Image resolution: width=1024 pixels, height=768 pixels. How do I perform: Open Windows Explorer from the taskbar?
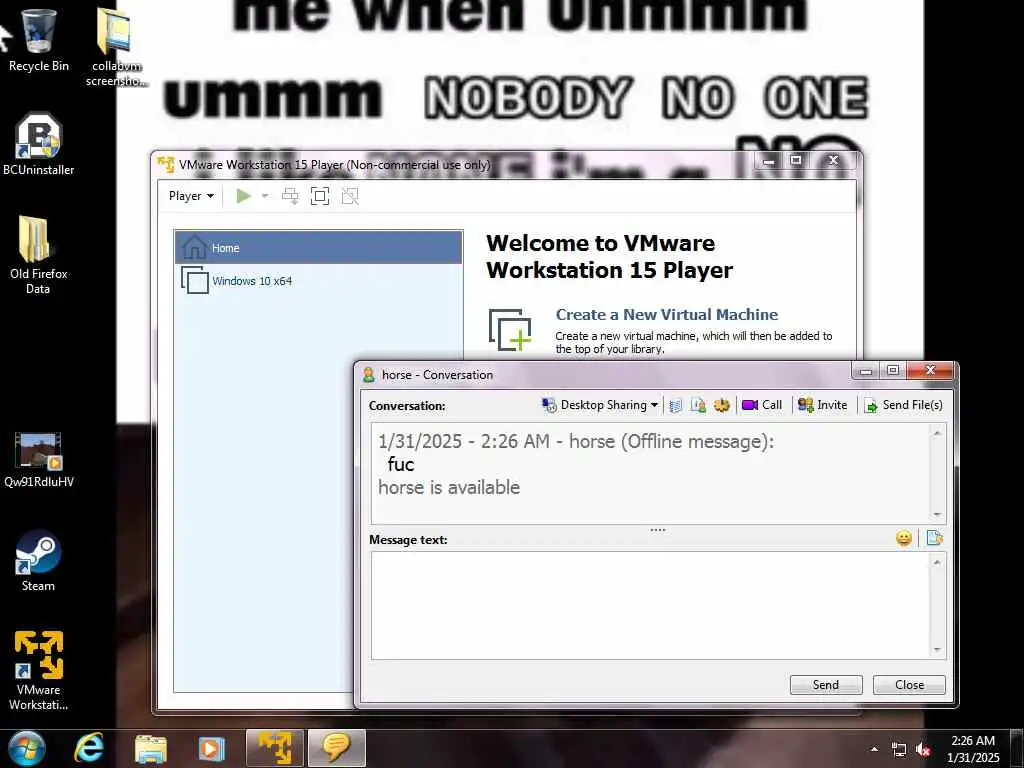pyautogui.click(x=151, y=748)
